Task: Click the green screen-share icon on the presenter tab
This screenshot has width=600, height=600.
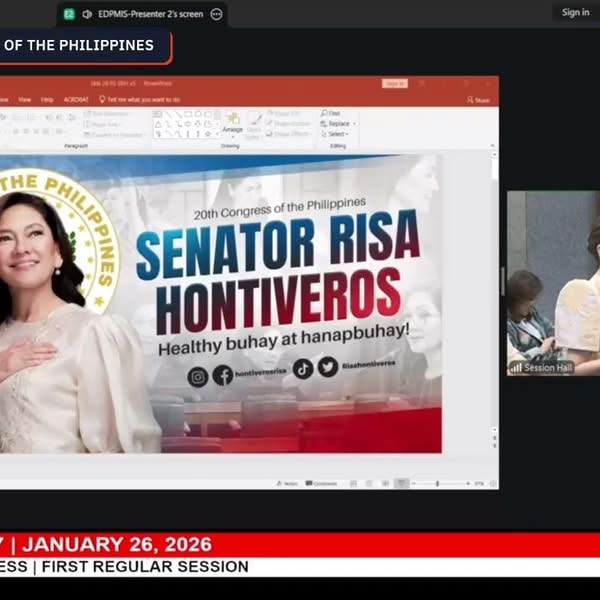Action: 69,14
